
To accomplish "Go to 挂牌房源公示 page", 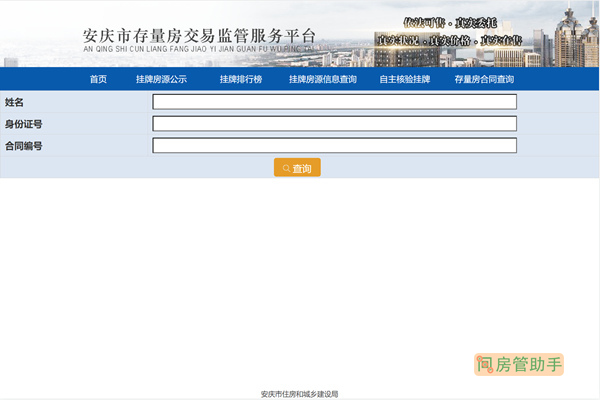I will 161,79.
